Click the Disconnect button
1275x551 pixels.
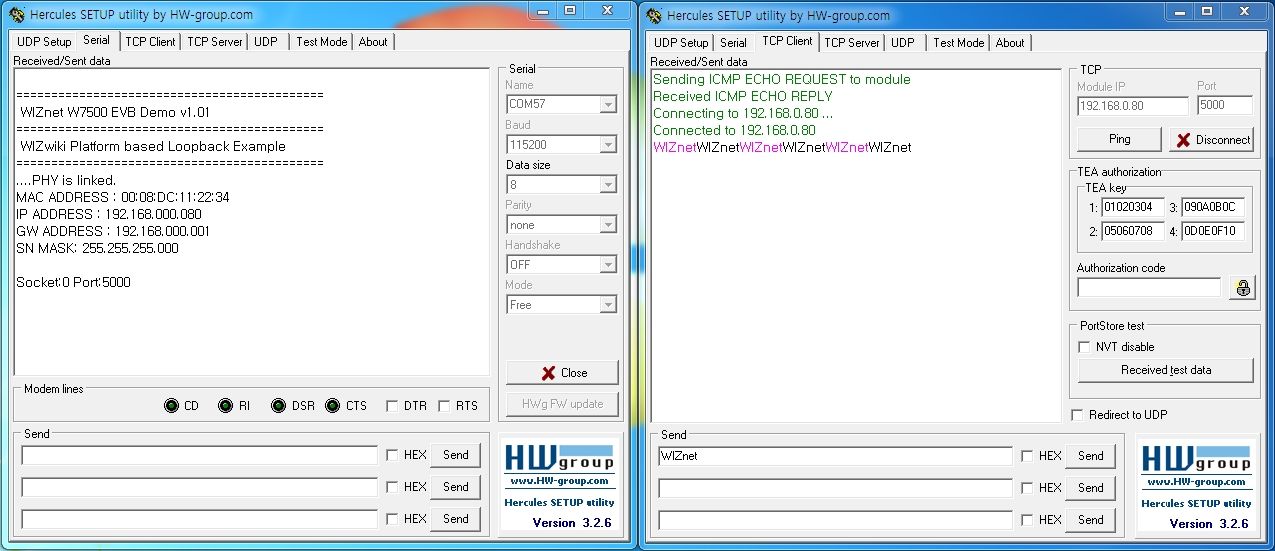click(1211, 140)
